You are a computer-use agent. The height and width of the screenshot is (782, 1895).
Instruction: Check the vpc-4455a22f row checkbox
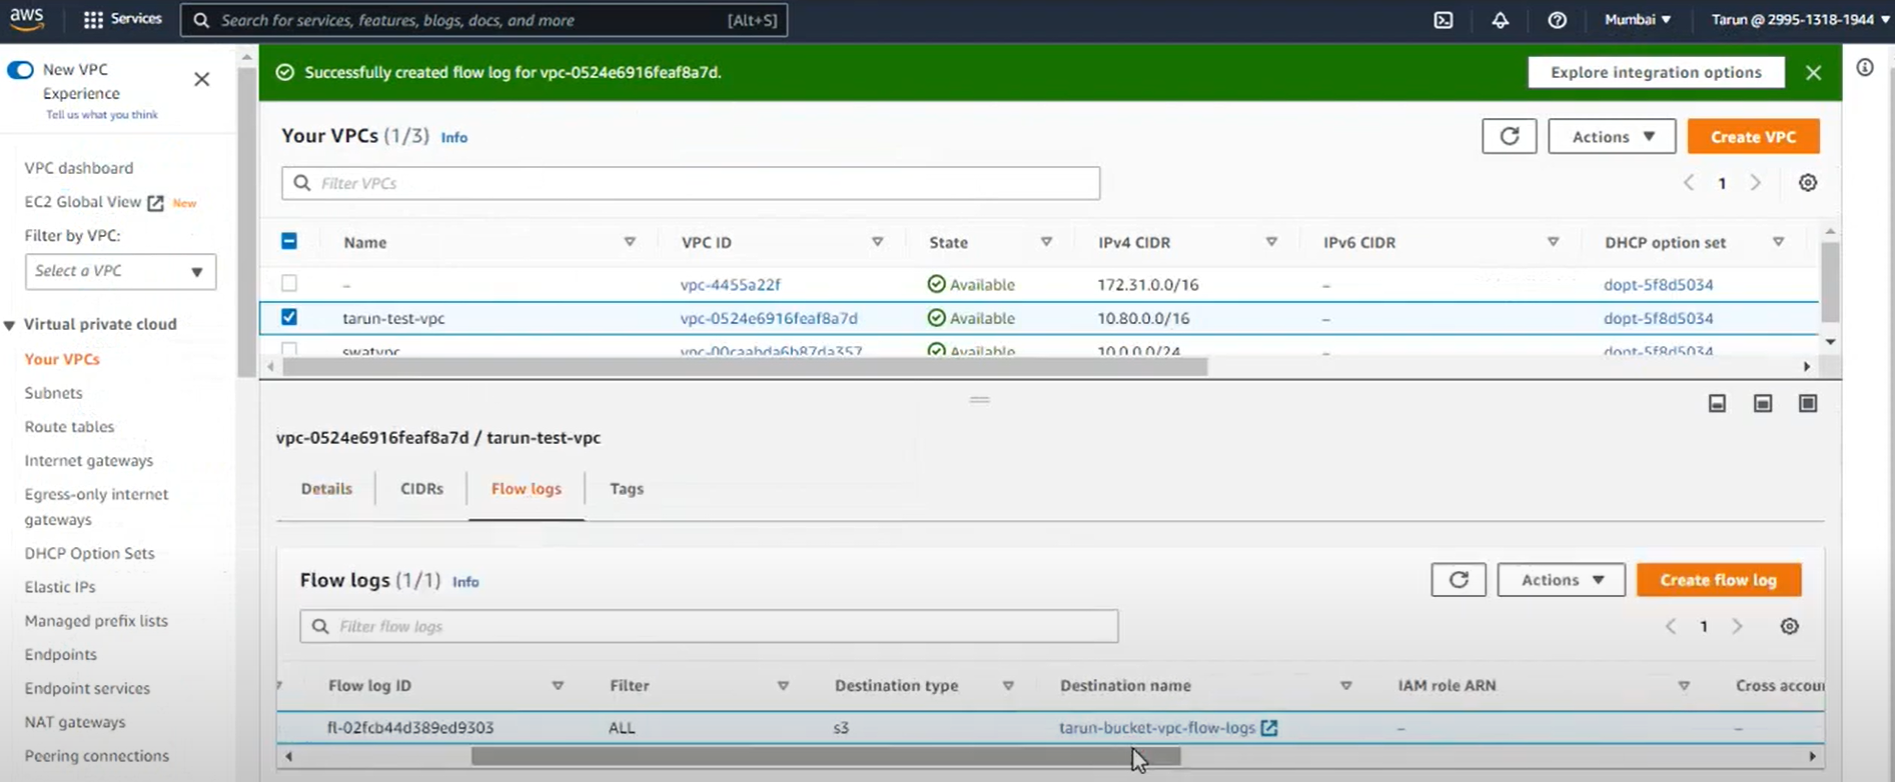(x=289, y=283)
